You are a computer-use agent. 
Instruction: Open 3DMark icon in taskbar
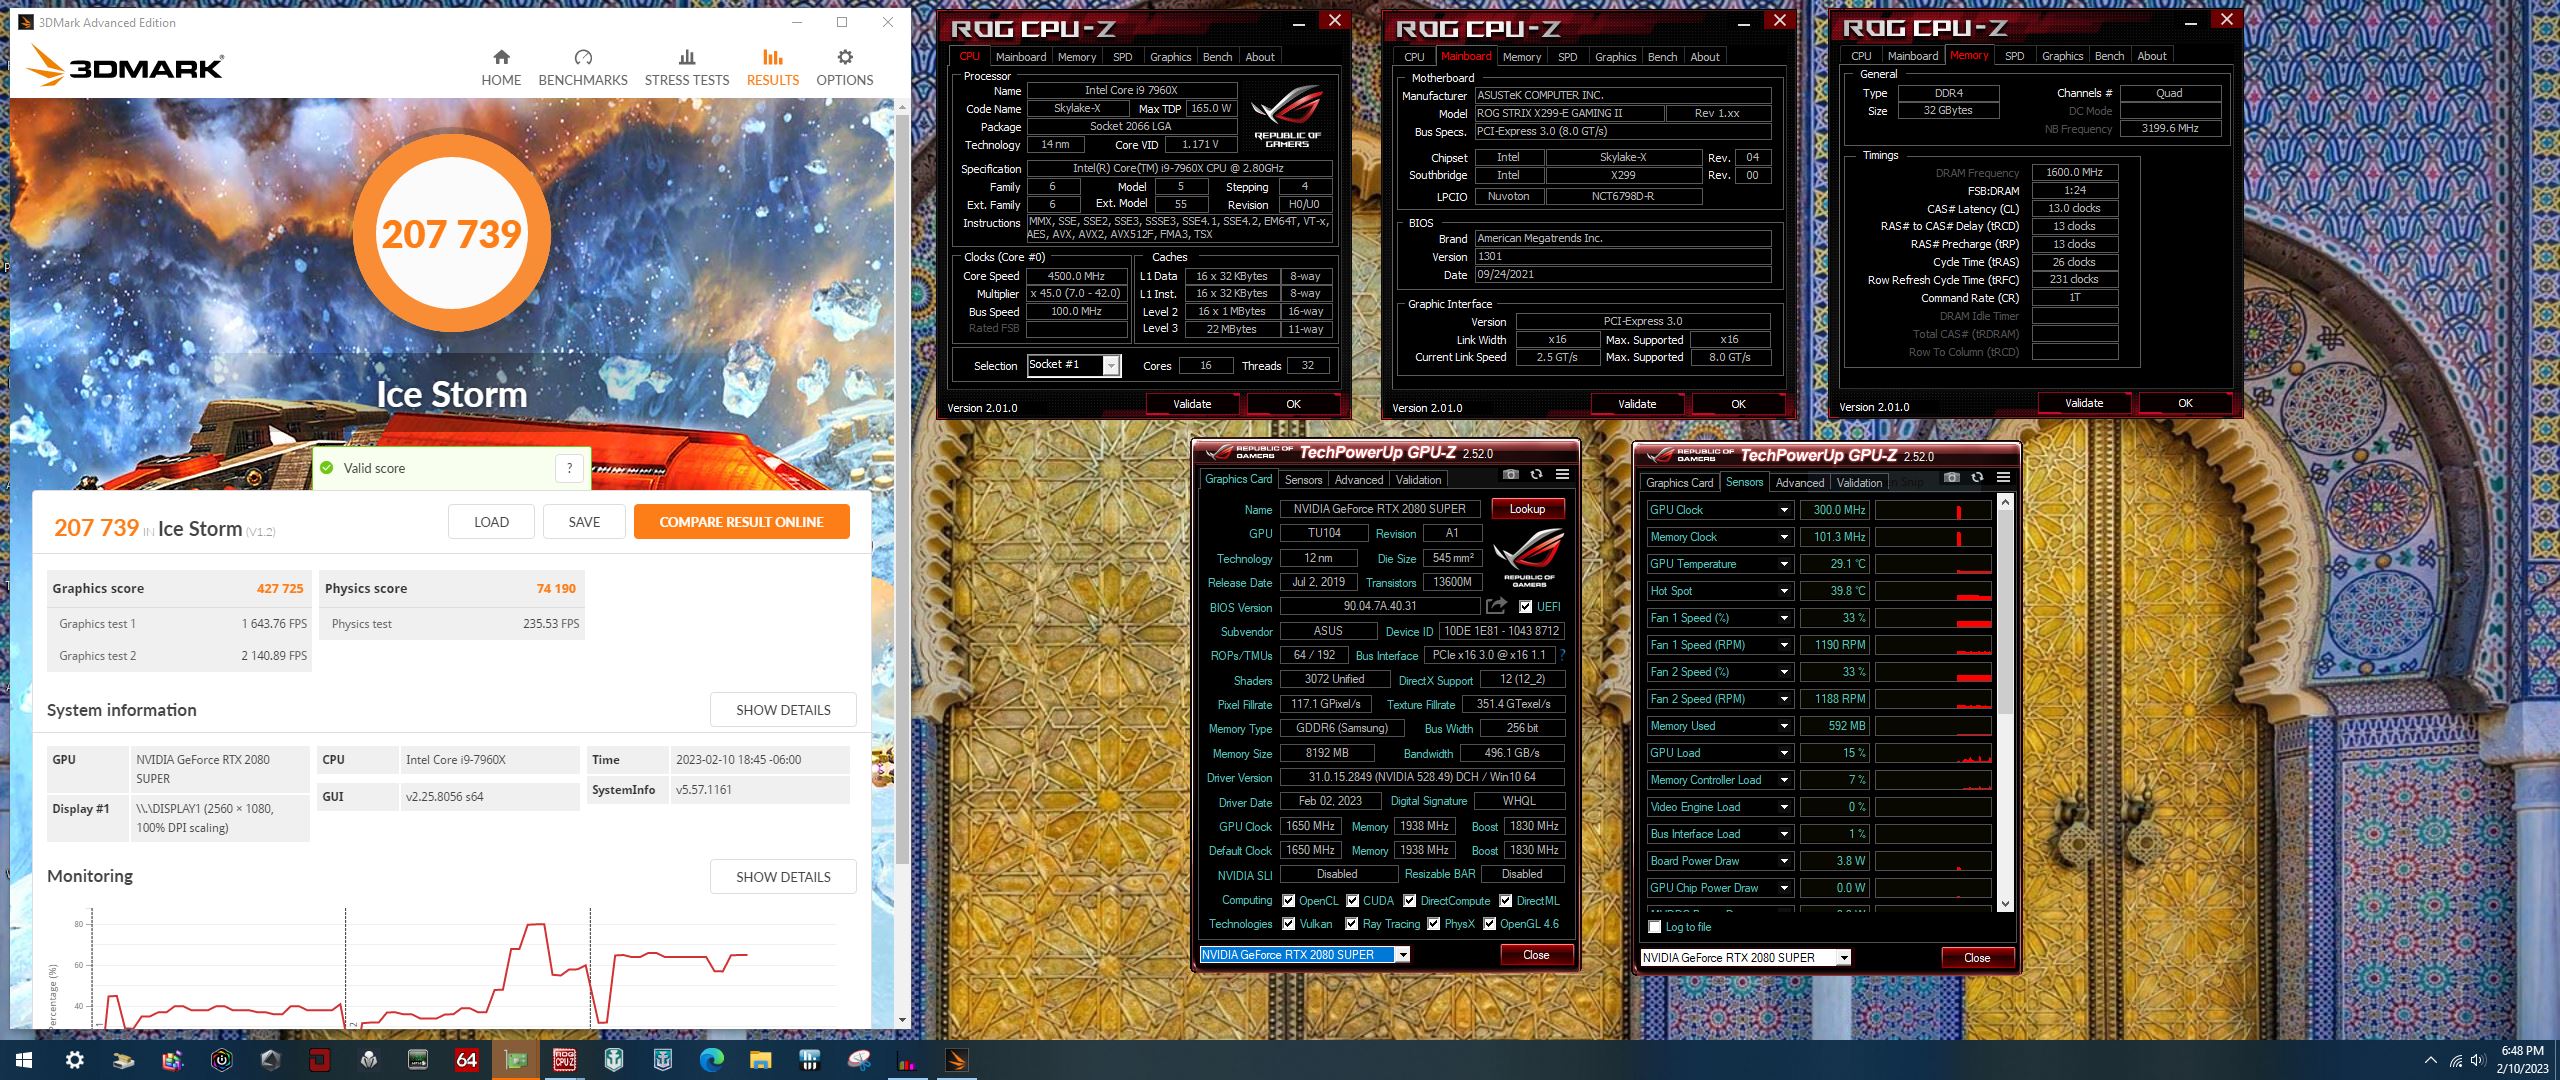click(956, 1060)
